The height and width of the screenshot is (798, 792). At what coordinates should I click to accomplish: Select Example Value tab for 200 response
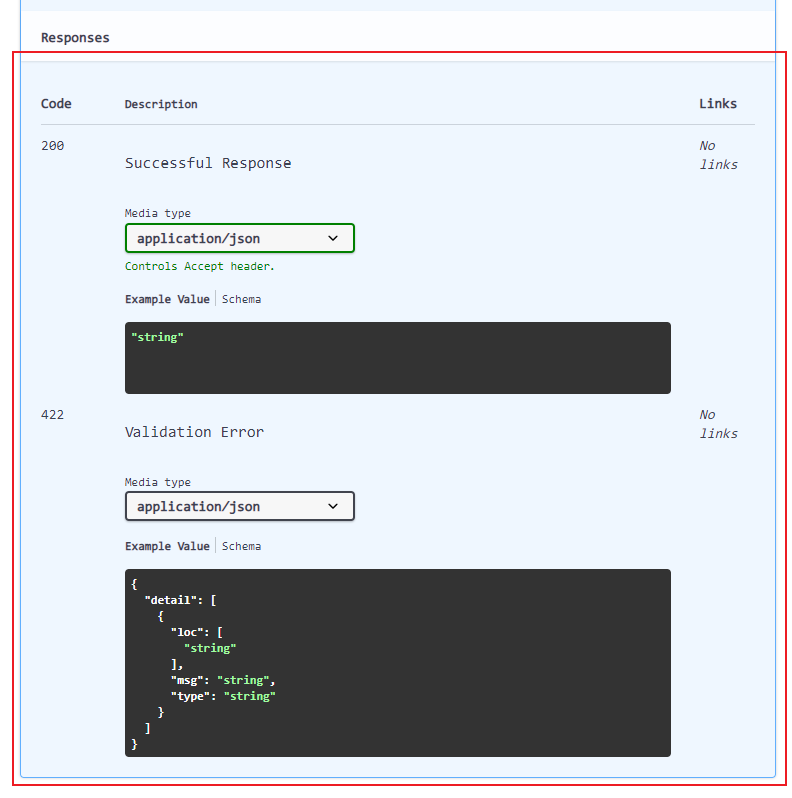[167, 299]
